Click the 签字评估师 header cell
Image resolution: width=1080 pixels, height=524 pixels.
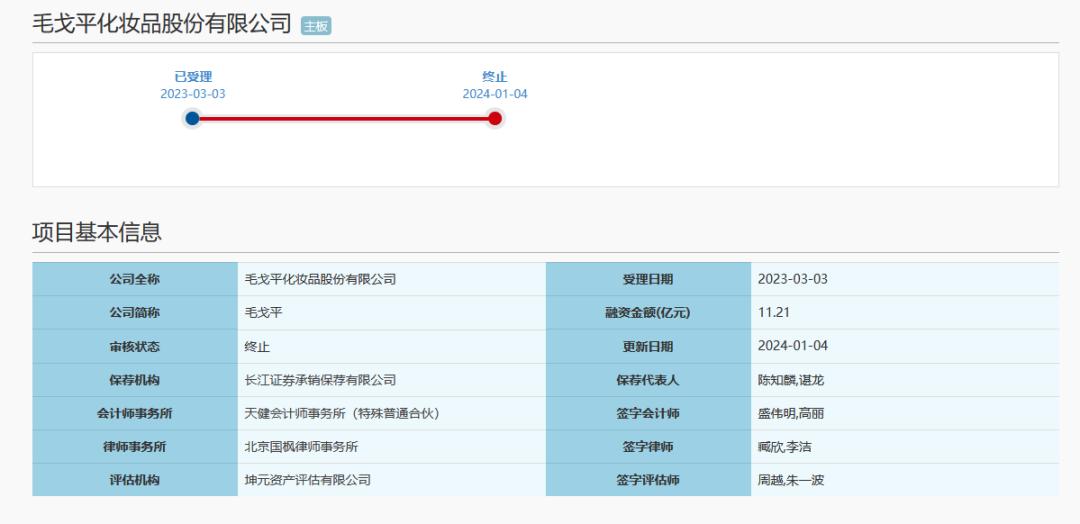coord(648,480)
